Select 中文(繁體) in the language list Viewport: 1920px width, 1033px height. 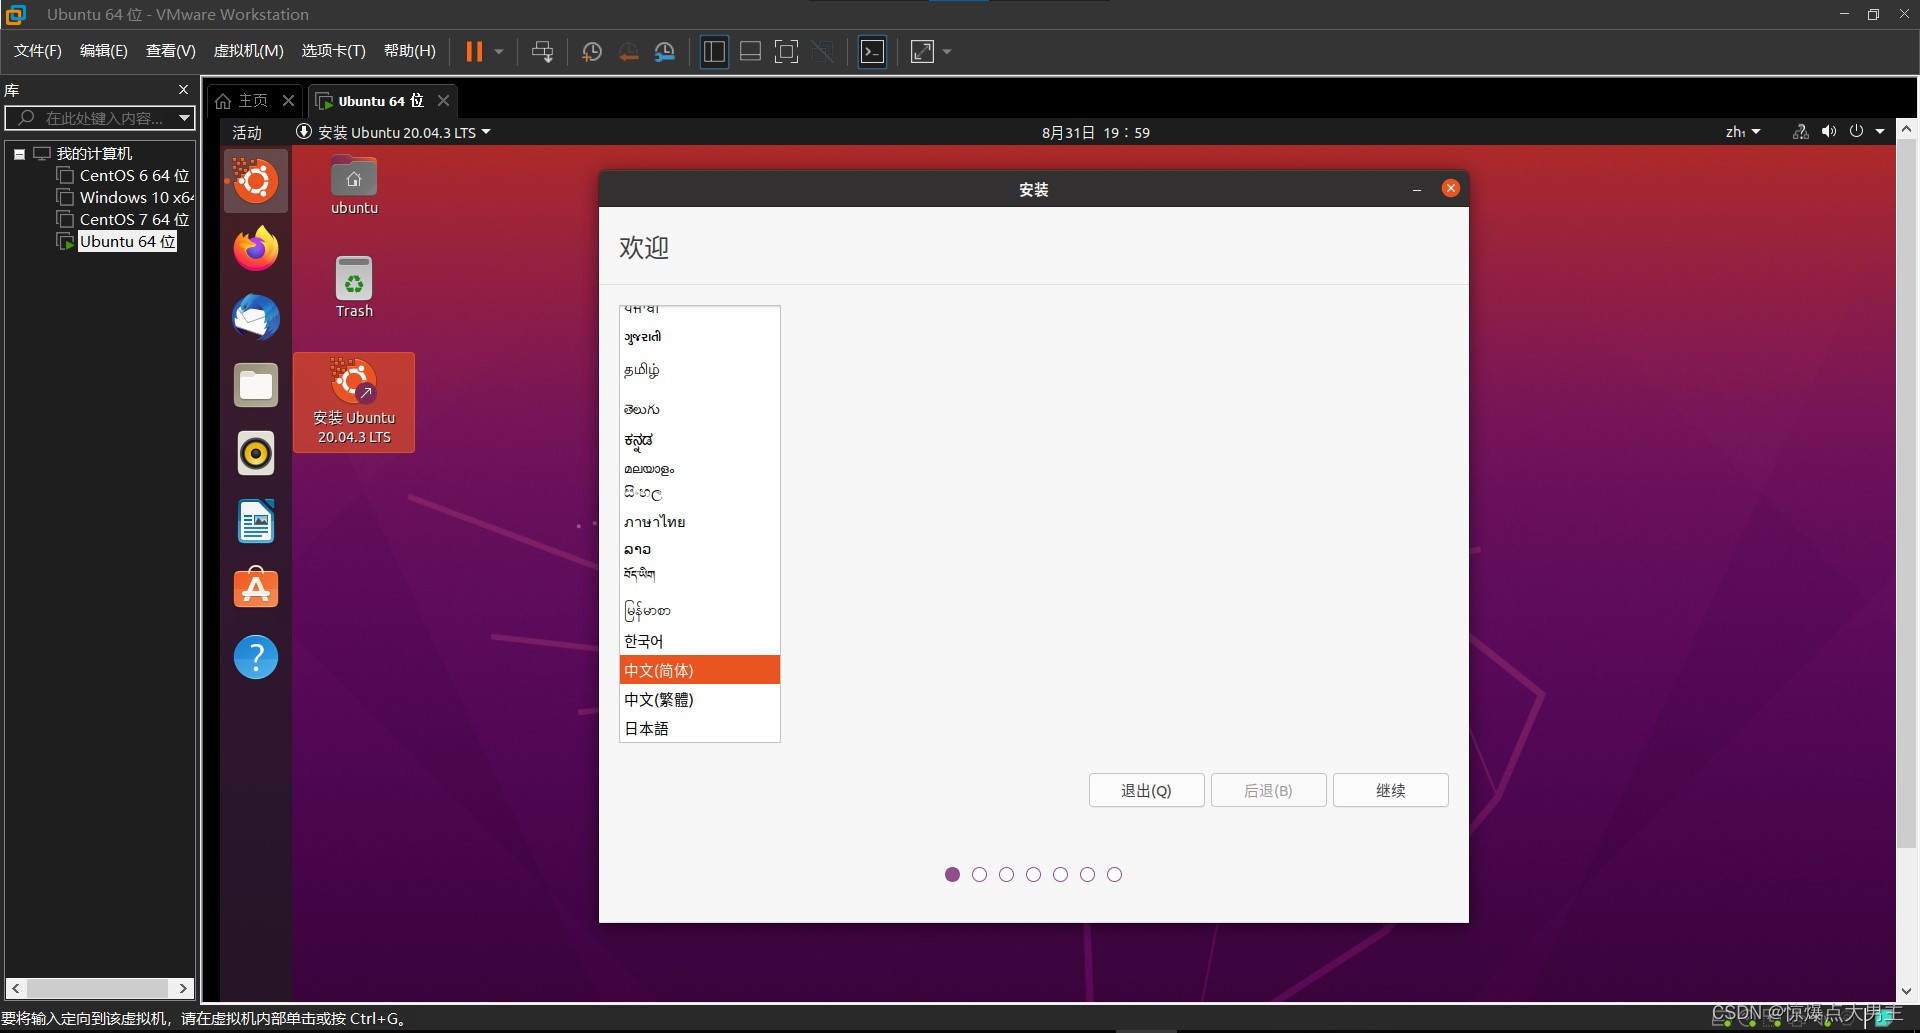[x=700, y=699]
